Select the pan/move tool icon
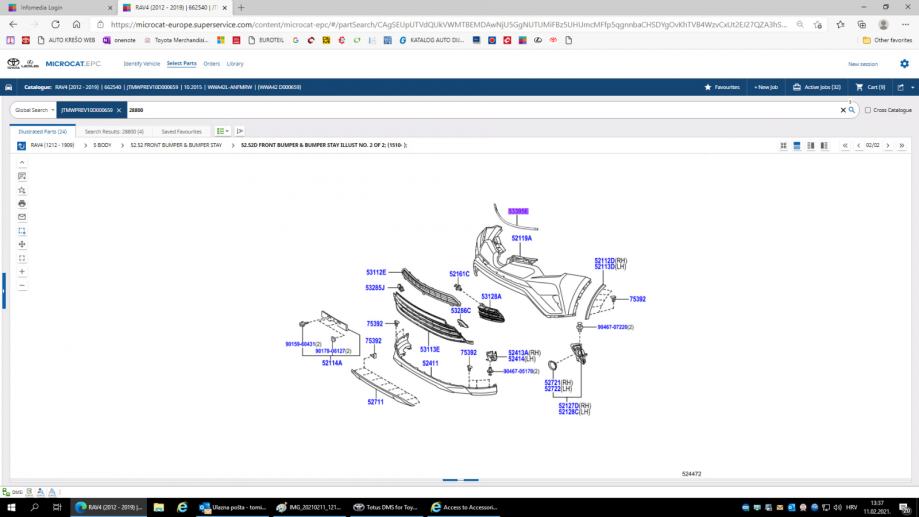 (22, 244)
